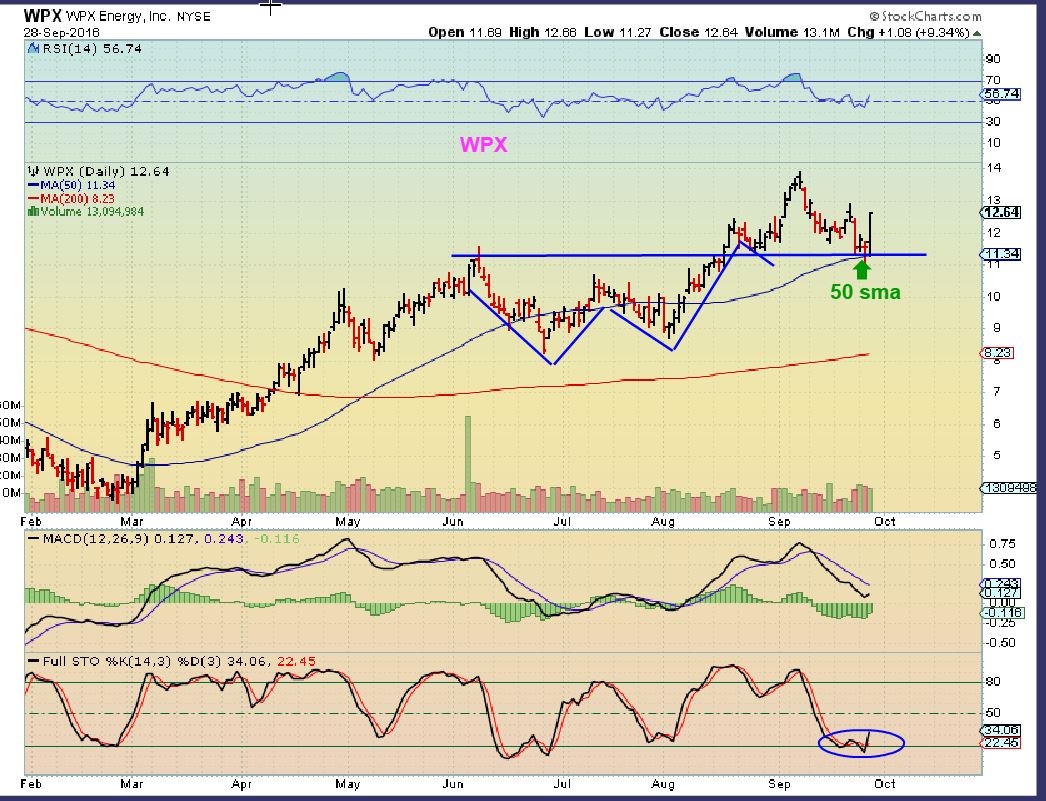Click the RSI(14) 56.74 legend label
Screen dimensions: 1046x801
point(91,49)
